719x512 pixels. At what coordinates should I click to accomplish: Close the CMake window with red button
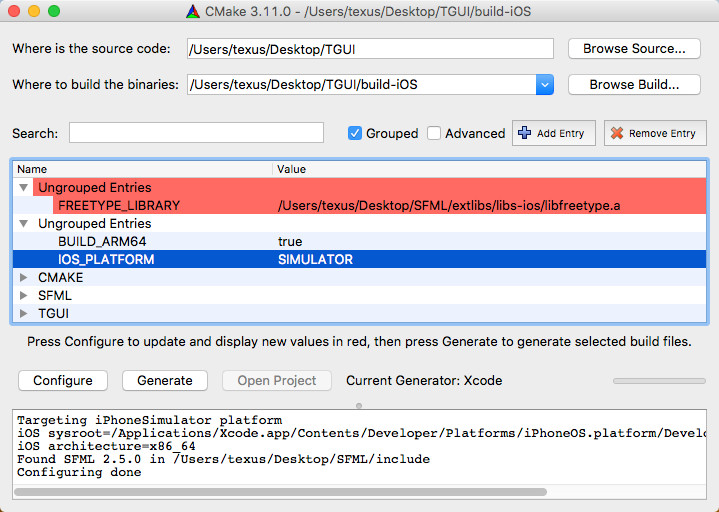click(14, 11)
